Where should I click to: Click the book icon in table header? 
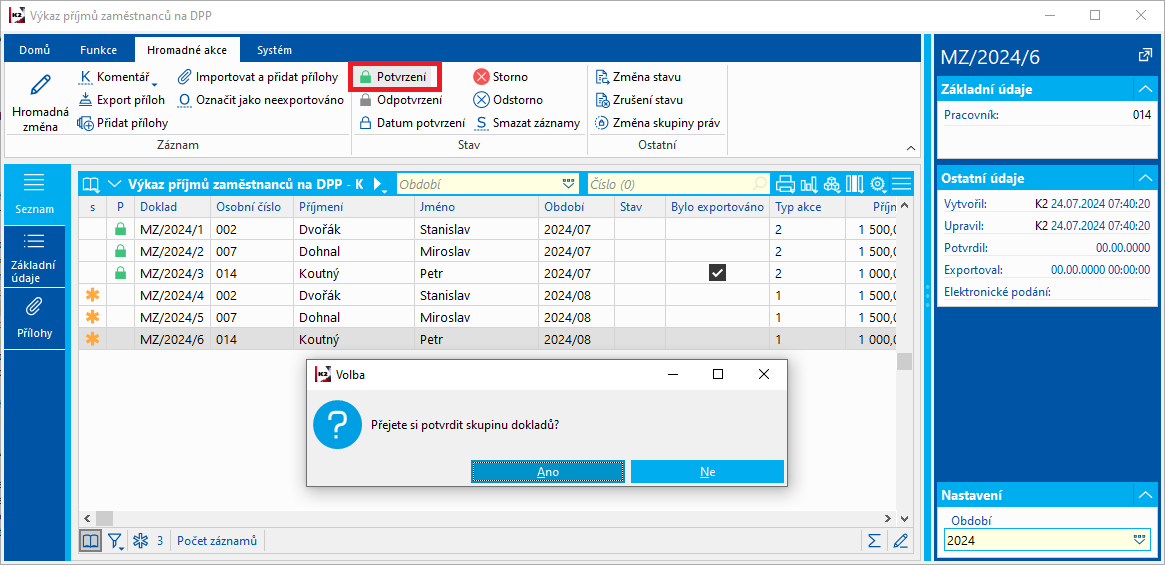click(91, 184)
